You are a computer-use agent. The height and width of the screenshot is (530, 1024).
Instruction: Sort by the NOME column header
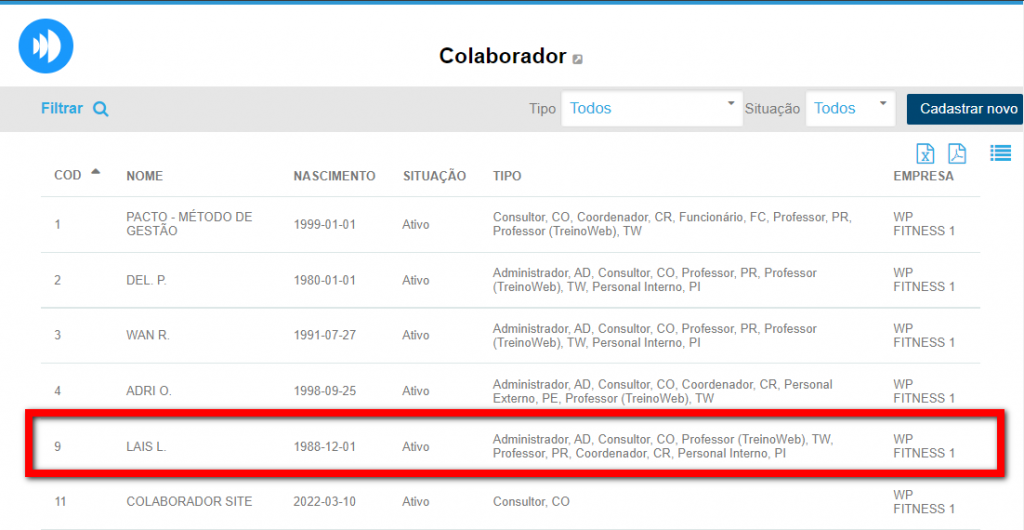(x=144, y=176)
